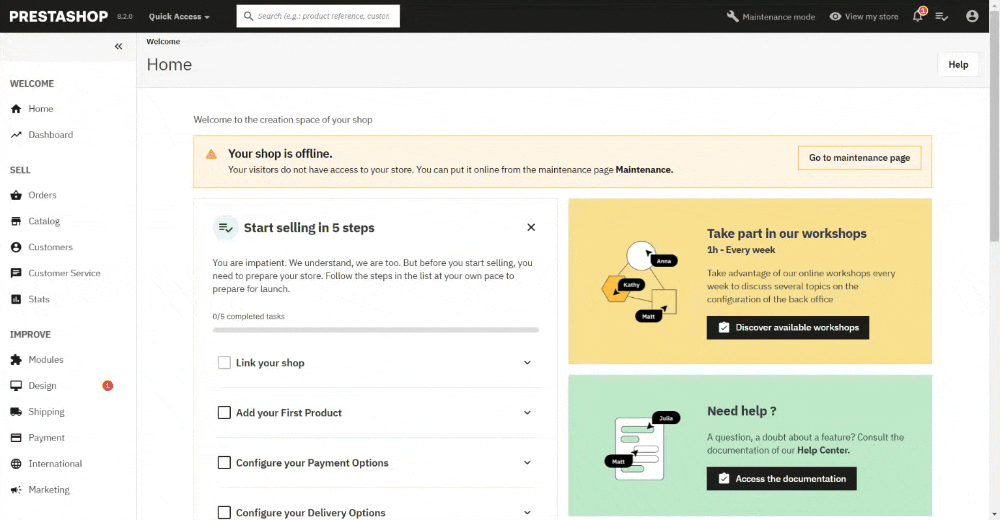1000x520 pixels.
Task: Open the user profile avatar icon
Action: coord(972,16)
